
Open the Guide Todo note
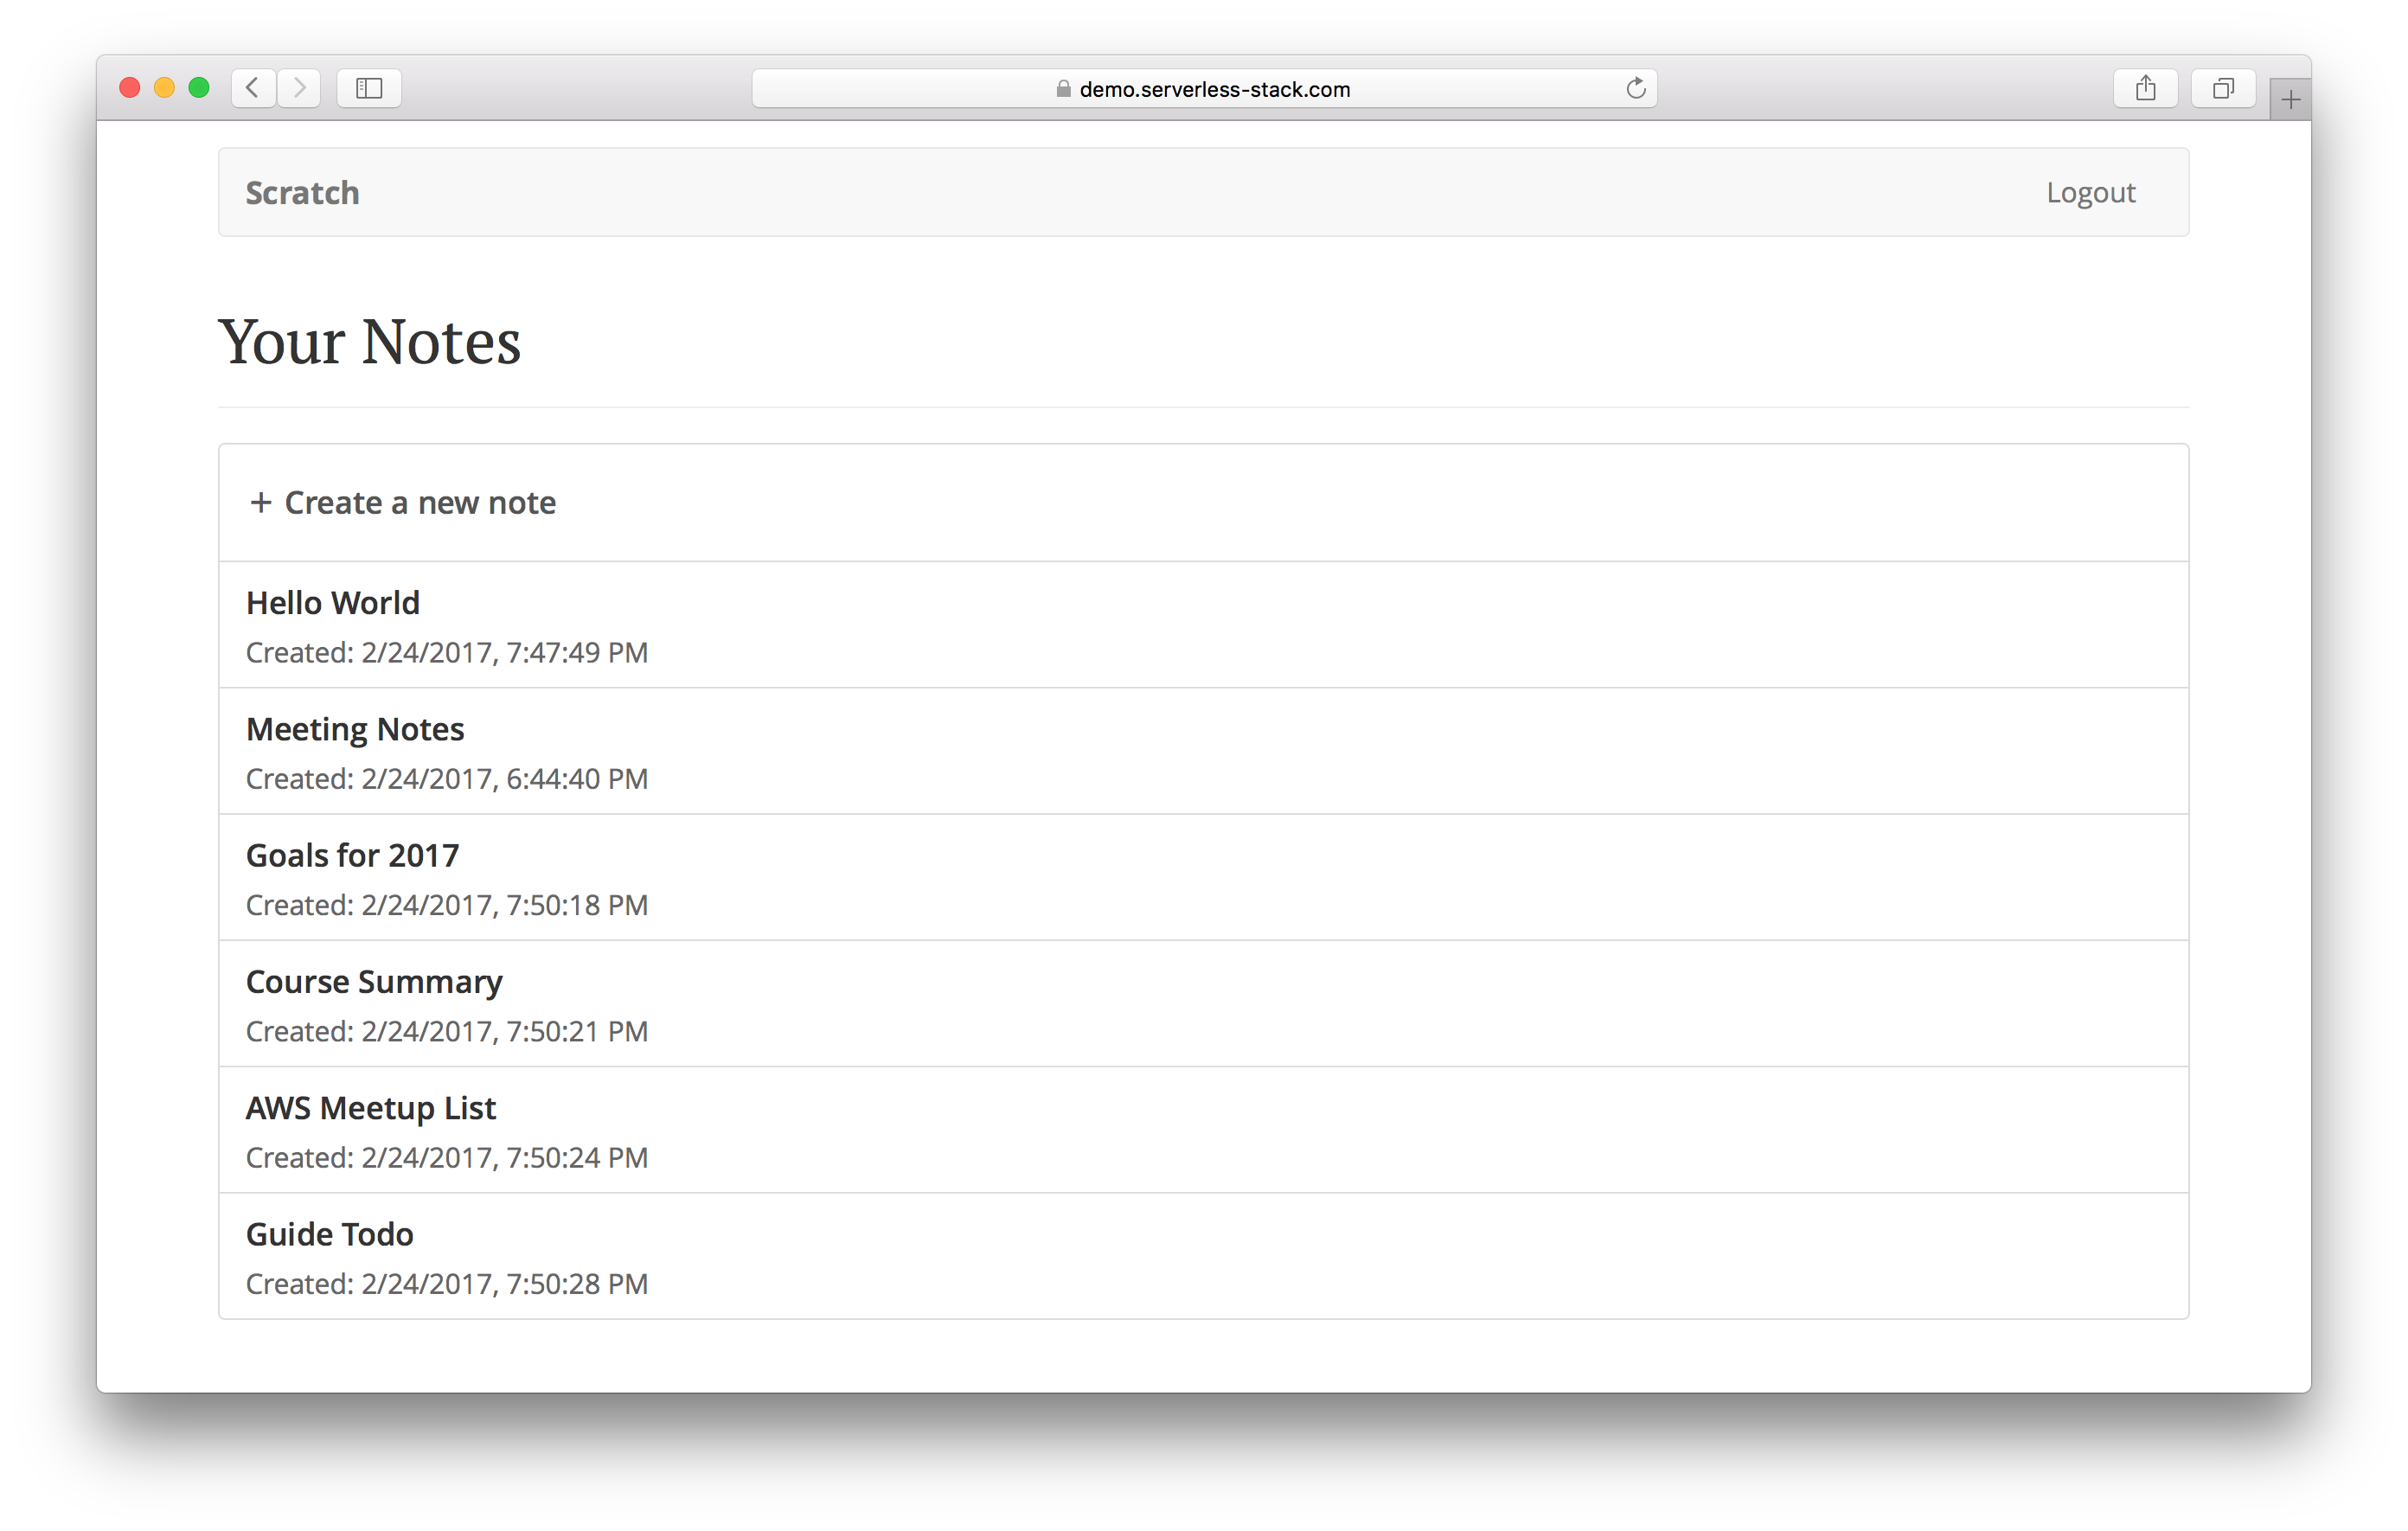[329, 1235]
